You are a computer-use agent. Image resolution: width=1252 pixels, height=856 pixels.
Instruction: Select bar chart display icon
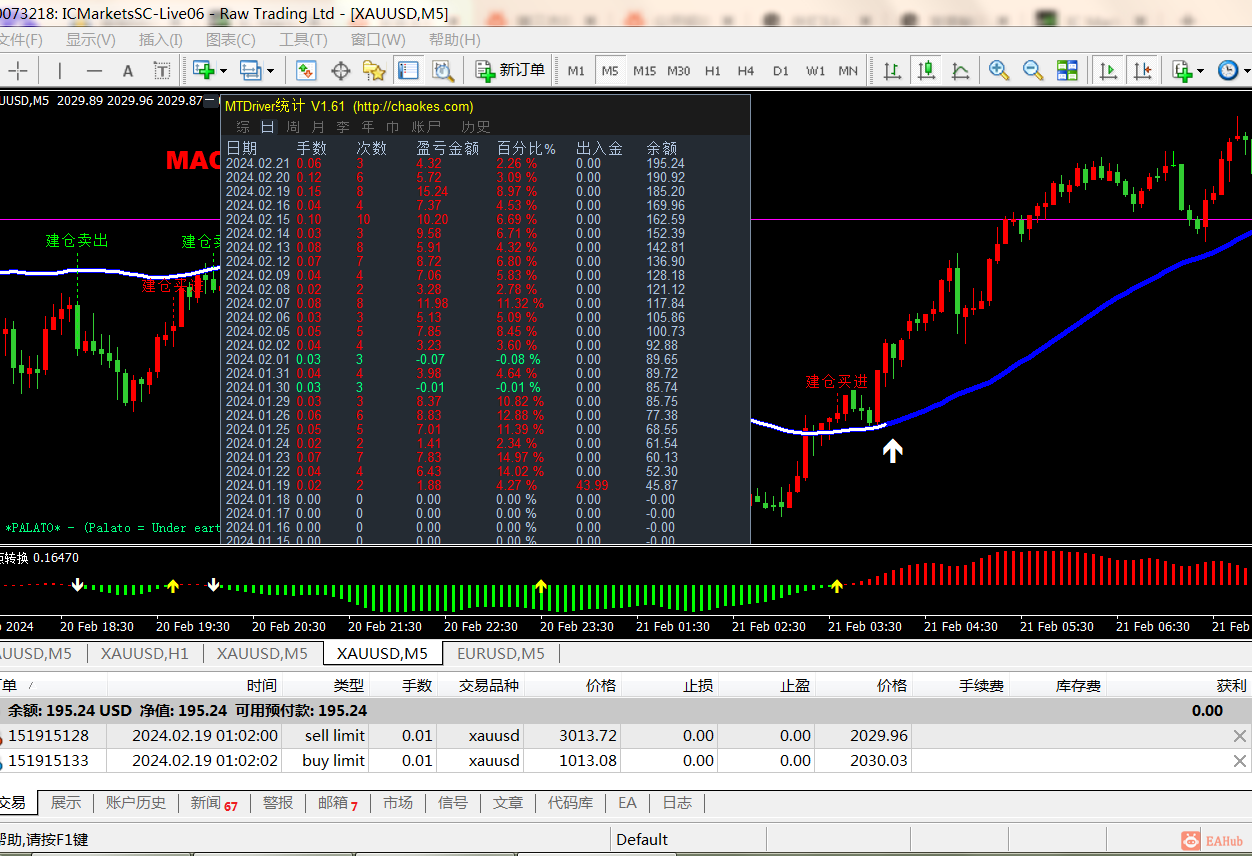[x=892, y=70]
